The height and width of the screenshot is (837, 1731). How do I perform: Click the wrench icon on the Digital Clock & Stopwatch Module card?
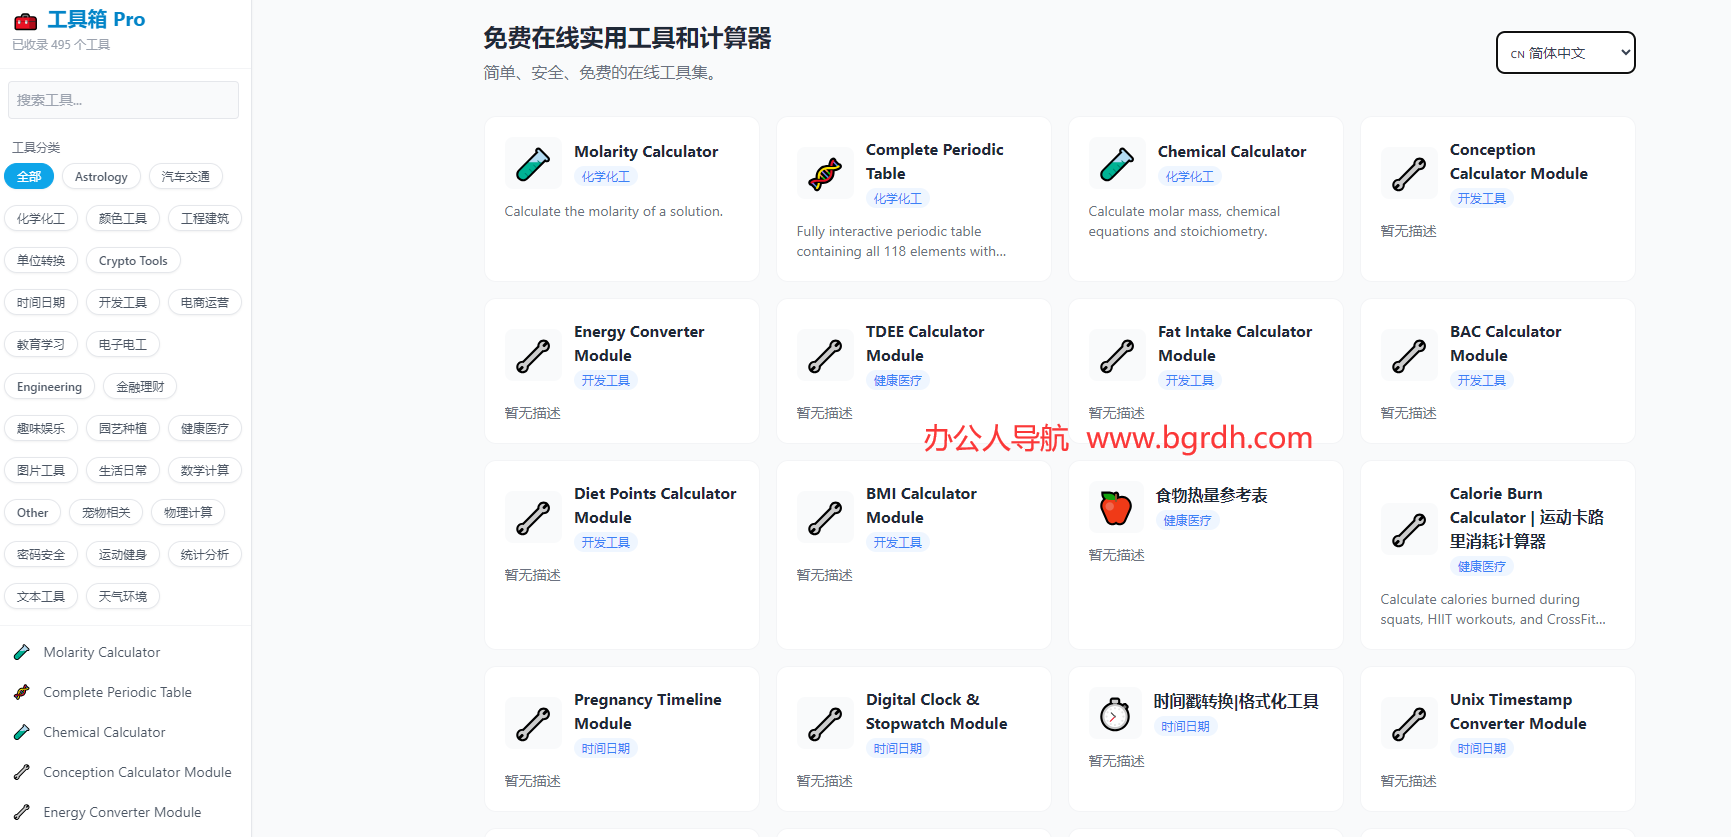(x=825, y=723)
